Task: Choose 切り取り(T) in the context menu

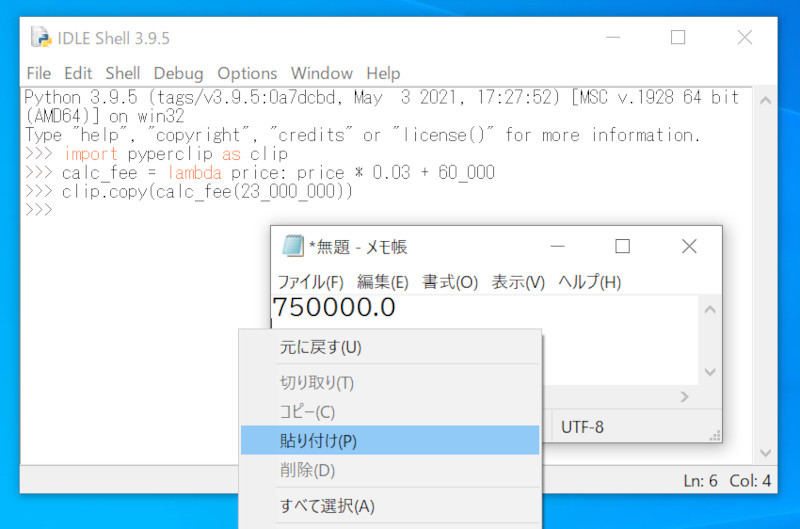Action: (x=390, y=383)
